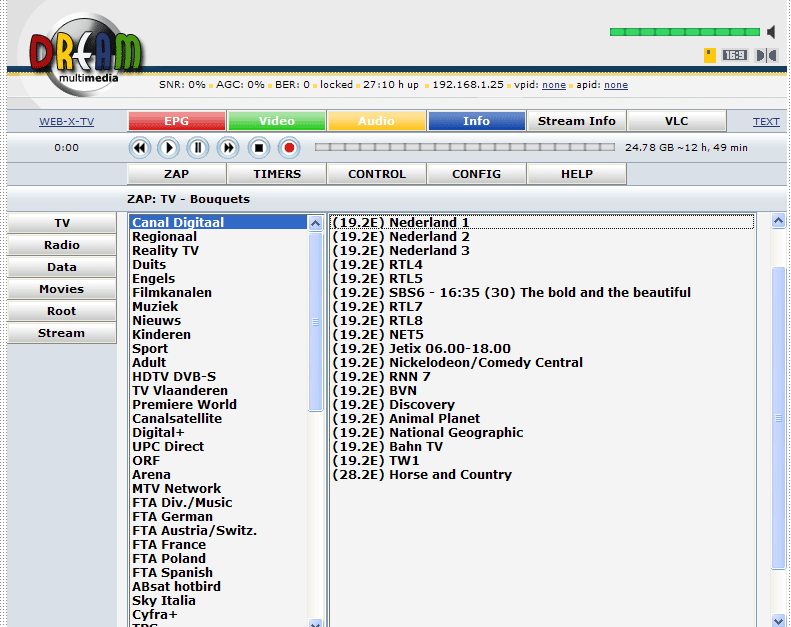
Task: Adjust the green volume level bar
Action: point(685,32)
